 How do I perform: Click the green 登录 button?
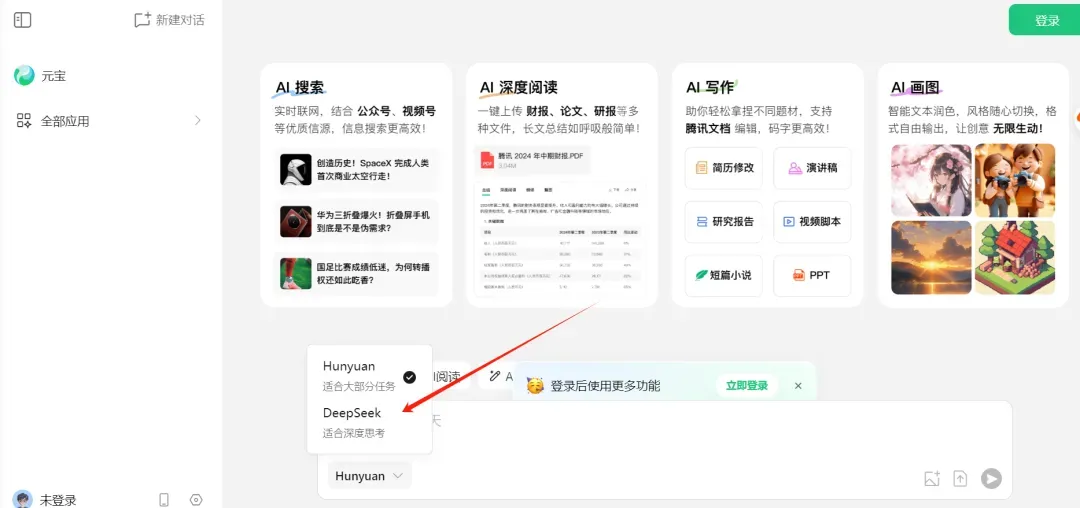tap(1047, 20)
